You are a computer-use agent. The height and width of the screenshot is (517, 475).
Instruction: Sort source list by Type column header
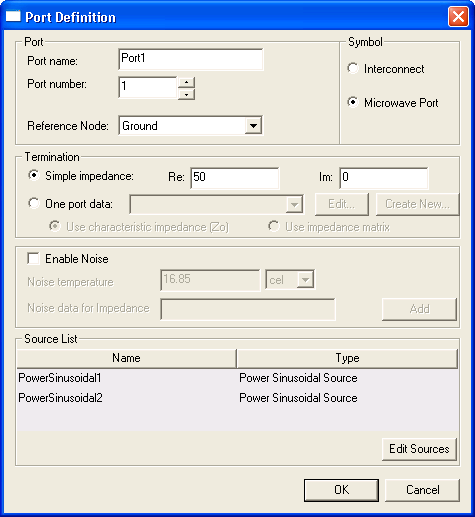[347, 358]
